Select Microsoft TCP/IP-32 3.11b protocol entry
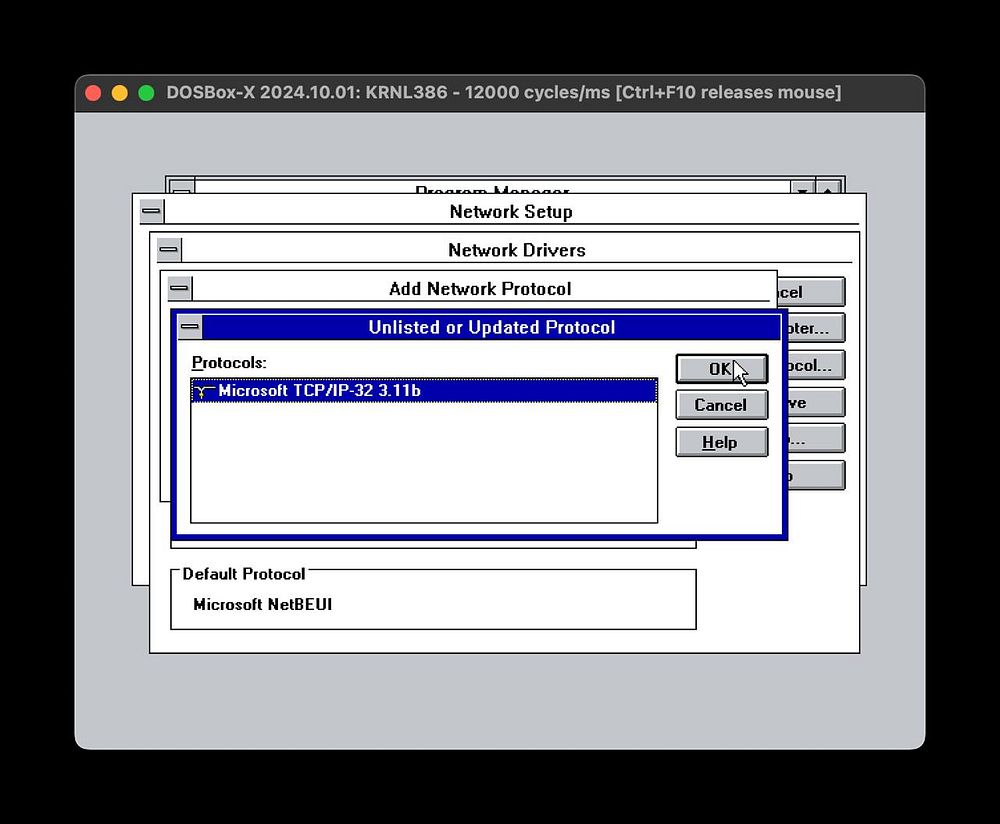 [423, 390]
